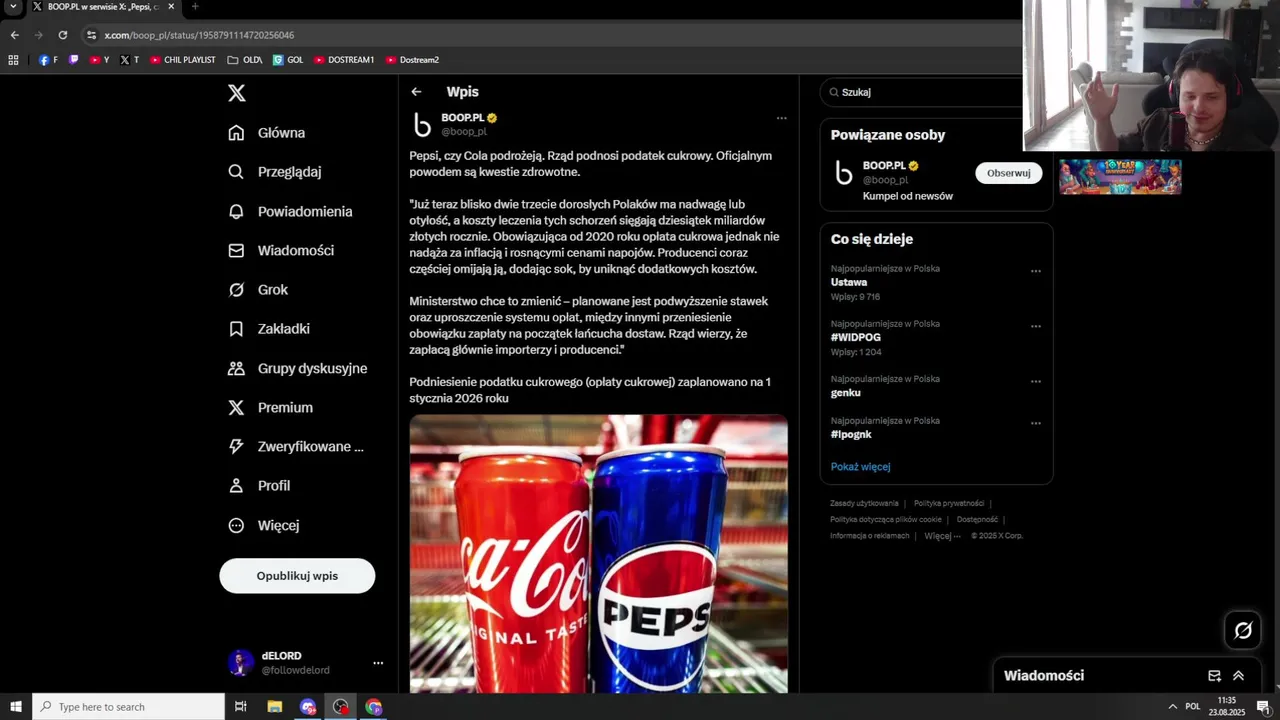Click BOOP.PL post author avatar
This screenshot has width=1280, height=720.
point(422,124)
